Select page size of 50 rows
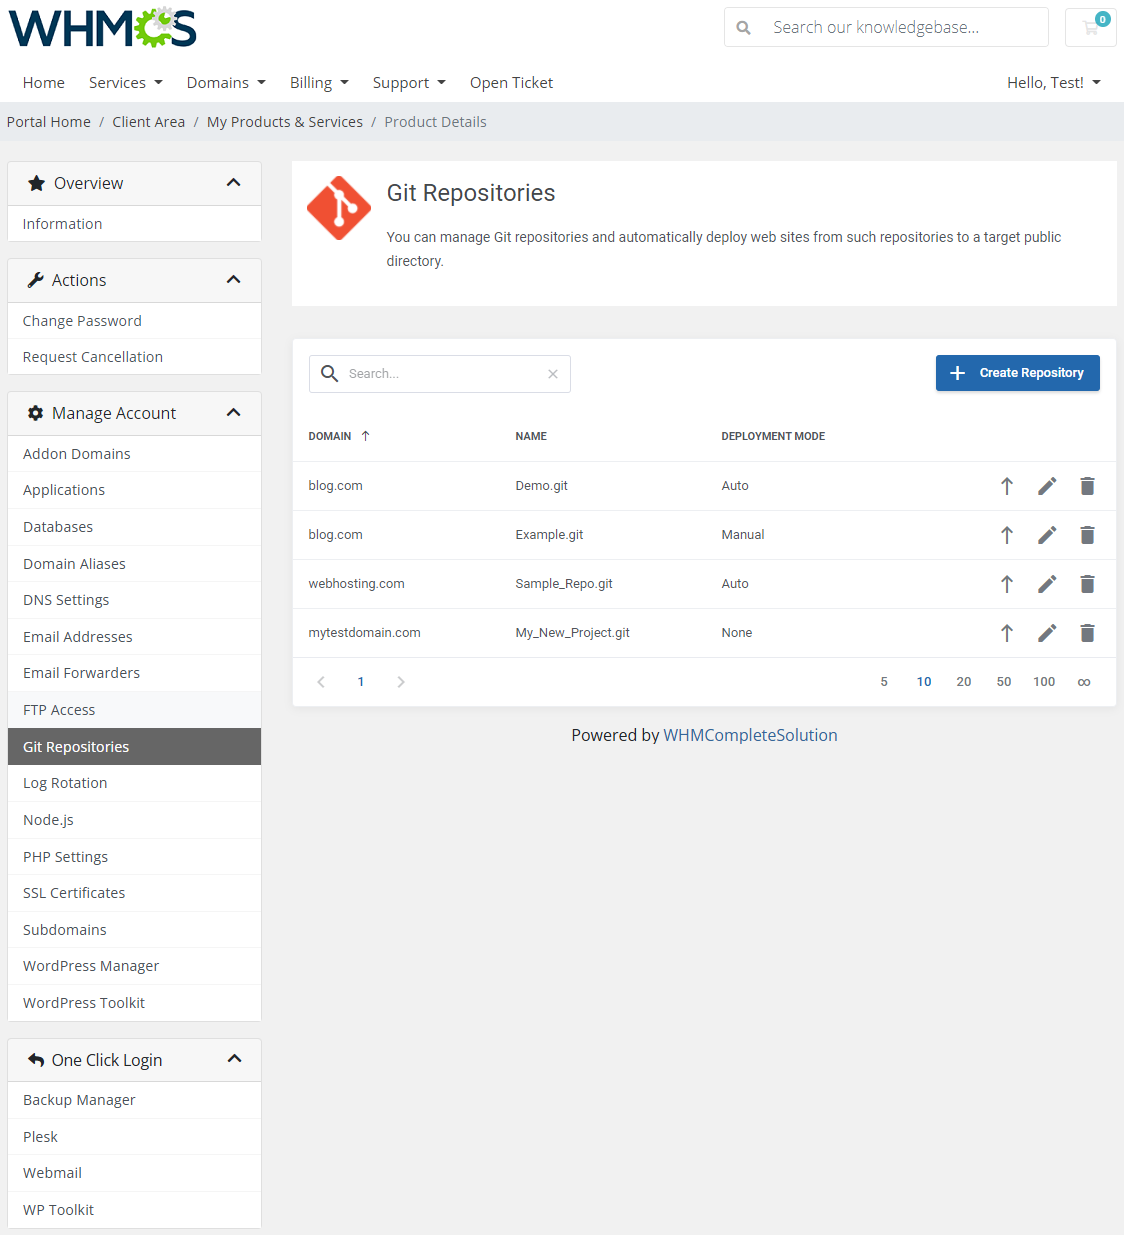Image resolution: width=1124 pixels, height=1235 pixels. 1003,681
